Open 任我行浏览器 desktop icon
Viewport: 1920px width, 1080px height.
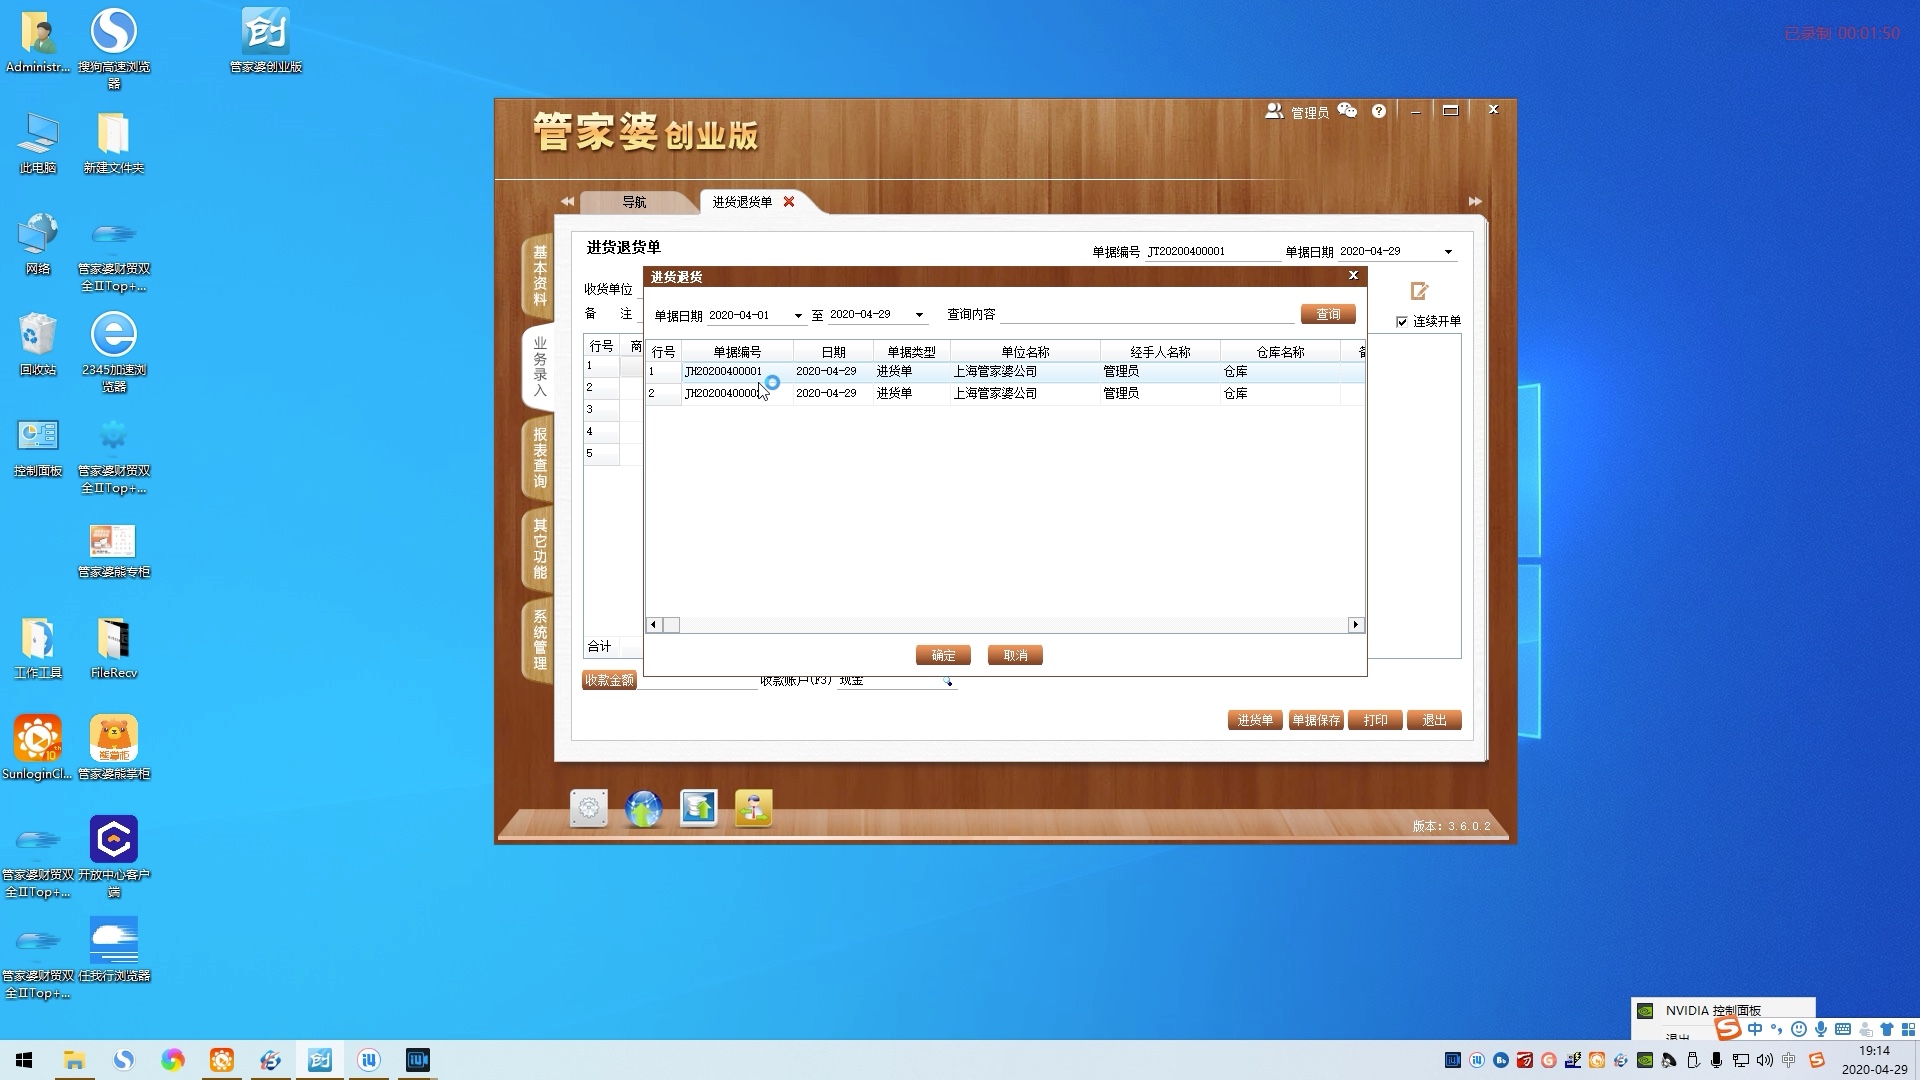point(114,950)
